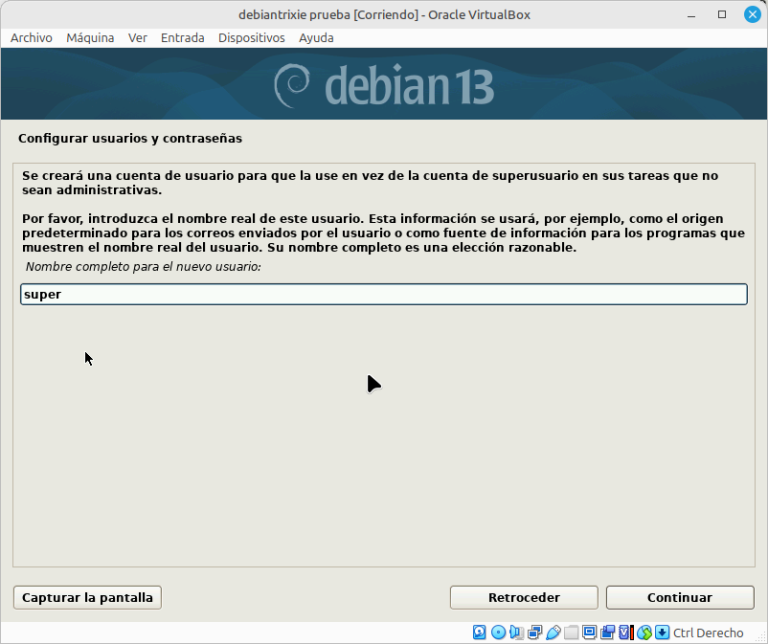This screenshot has height=644, width=768.
Task: Open the Dispositivos menu
Action: click(x=251, y=38)
